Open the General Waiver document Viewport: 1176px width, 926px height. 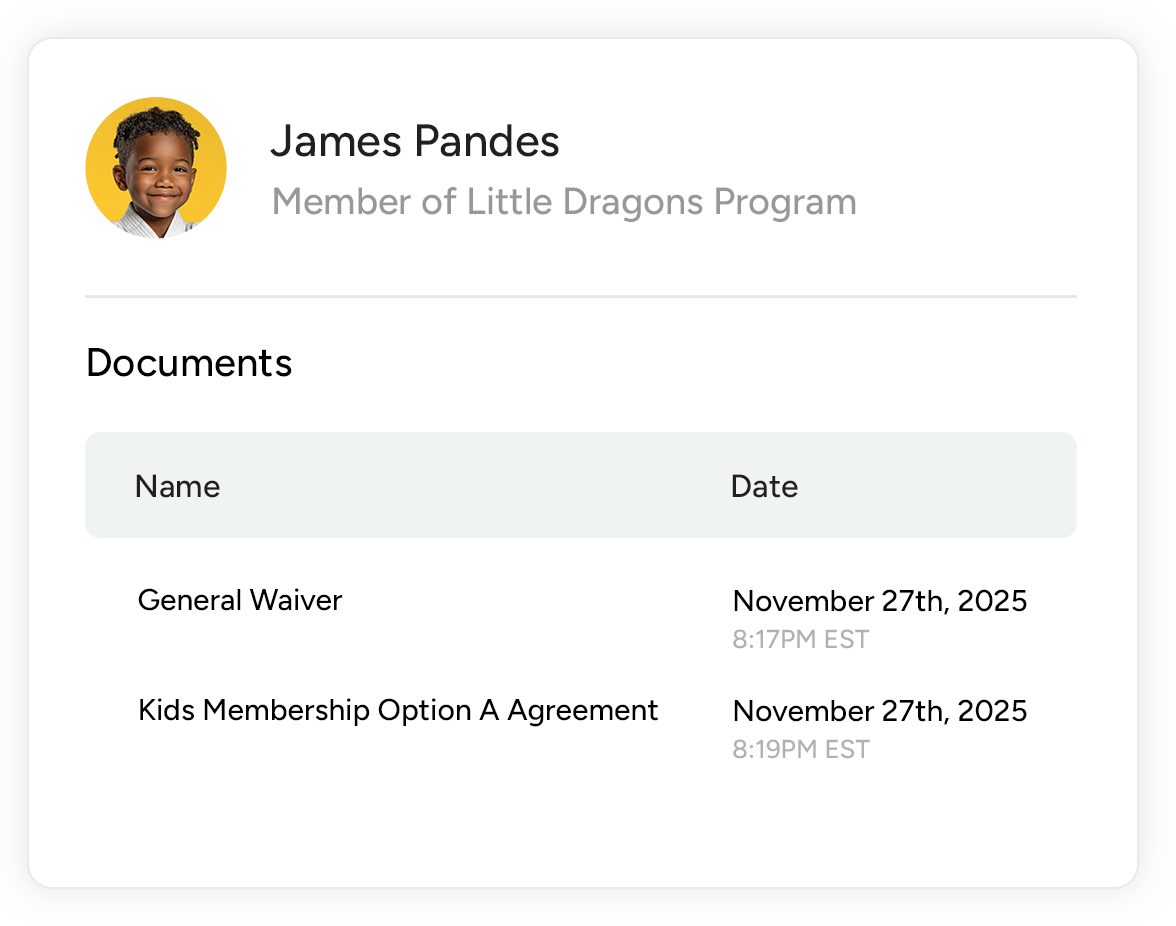click(x=240, y=600)
